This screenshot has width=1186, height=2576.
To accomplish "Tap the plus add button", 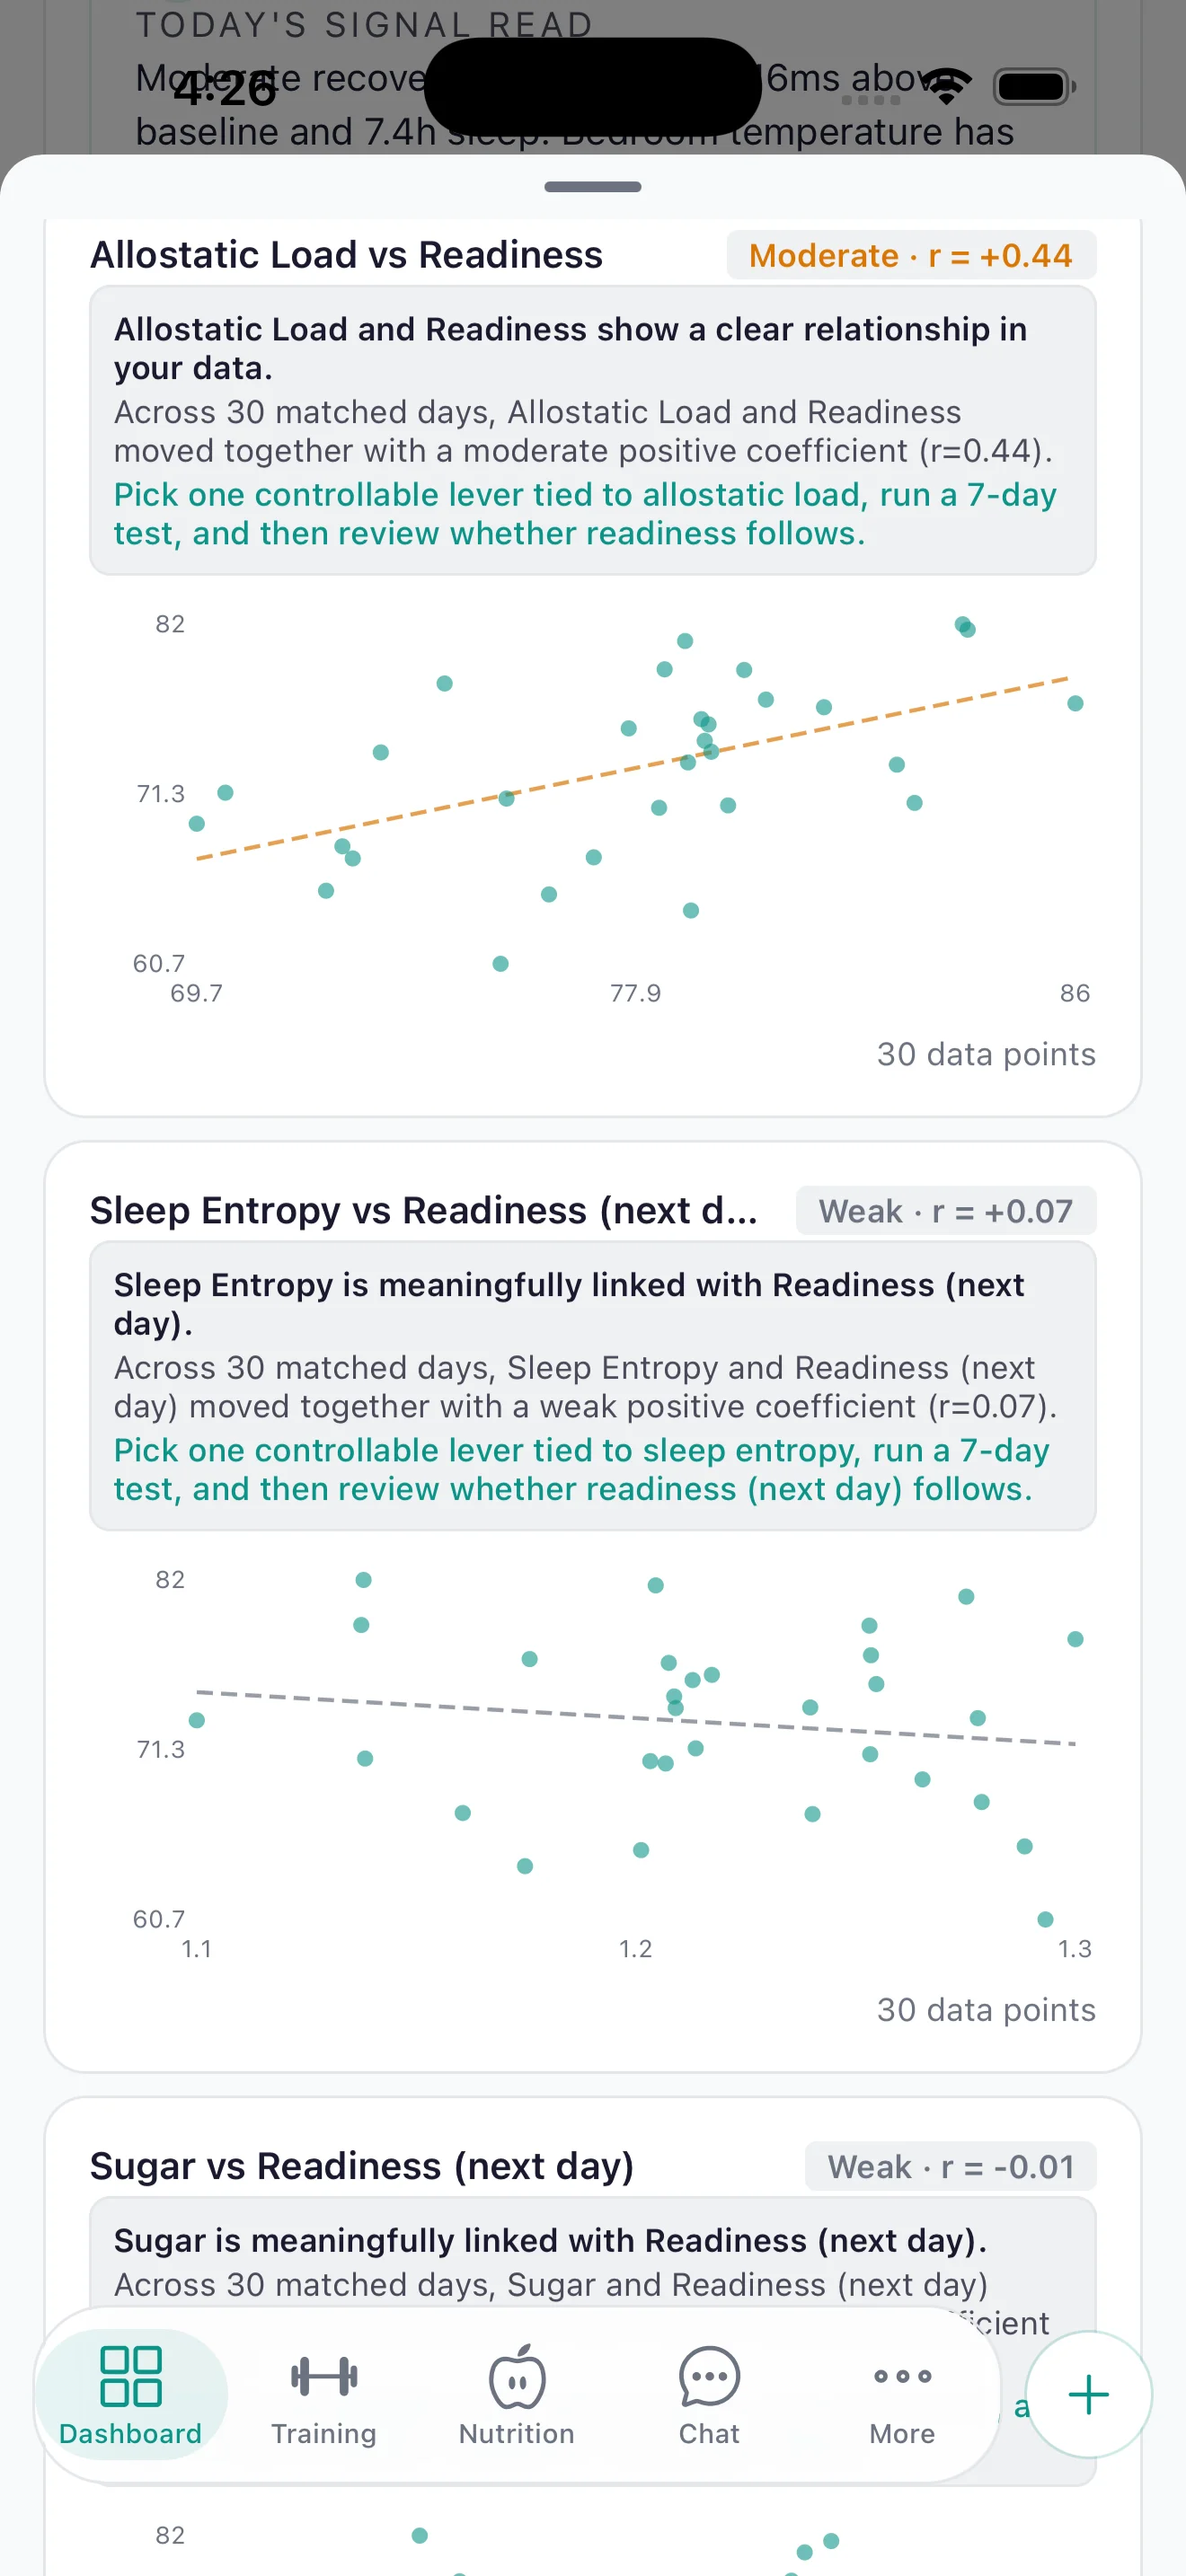I will [1088, 2394].
